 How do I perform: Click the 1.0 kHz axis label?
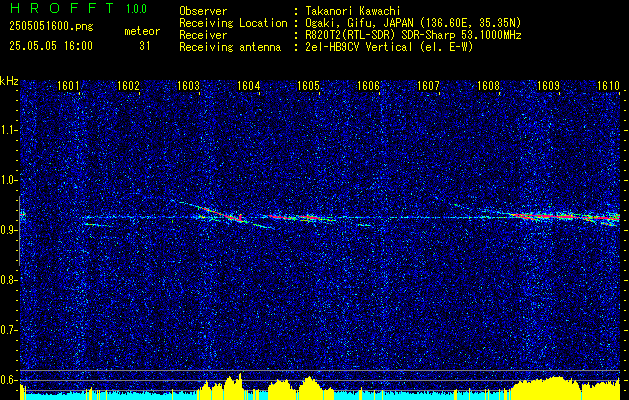pyautogui.click(x=8, y=180)
